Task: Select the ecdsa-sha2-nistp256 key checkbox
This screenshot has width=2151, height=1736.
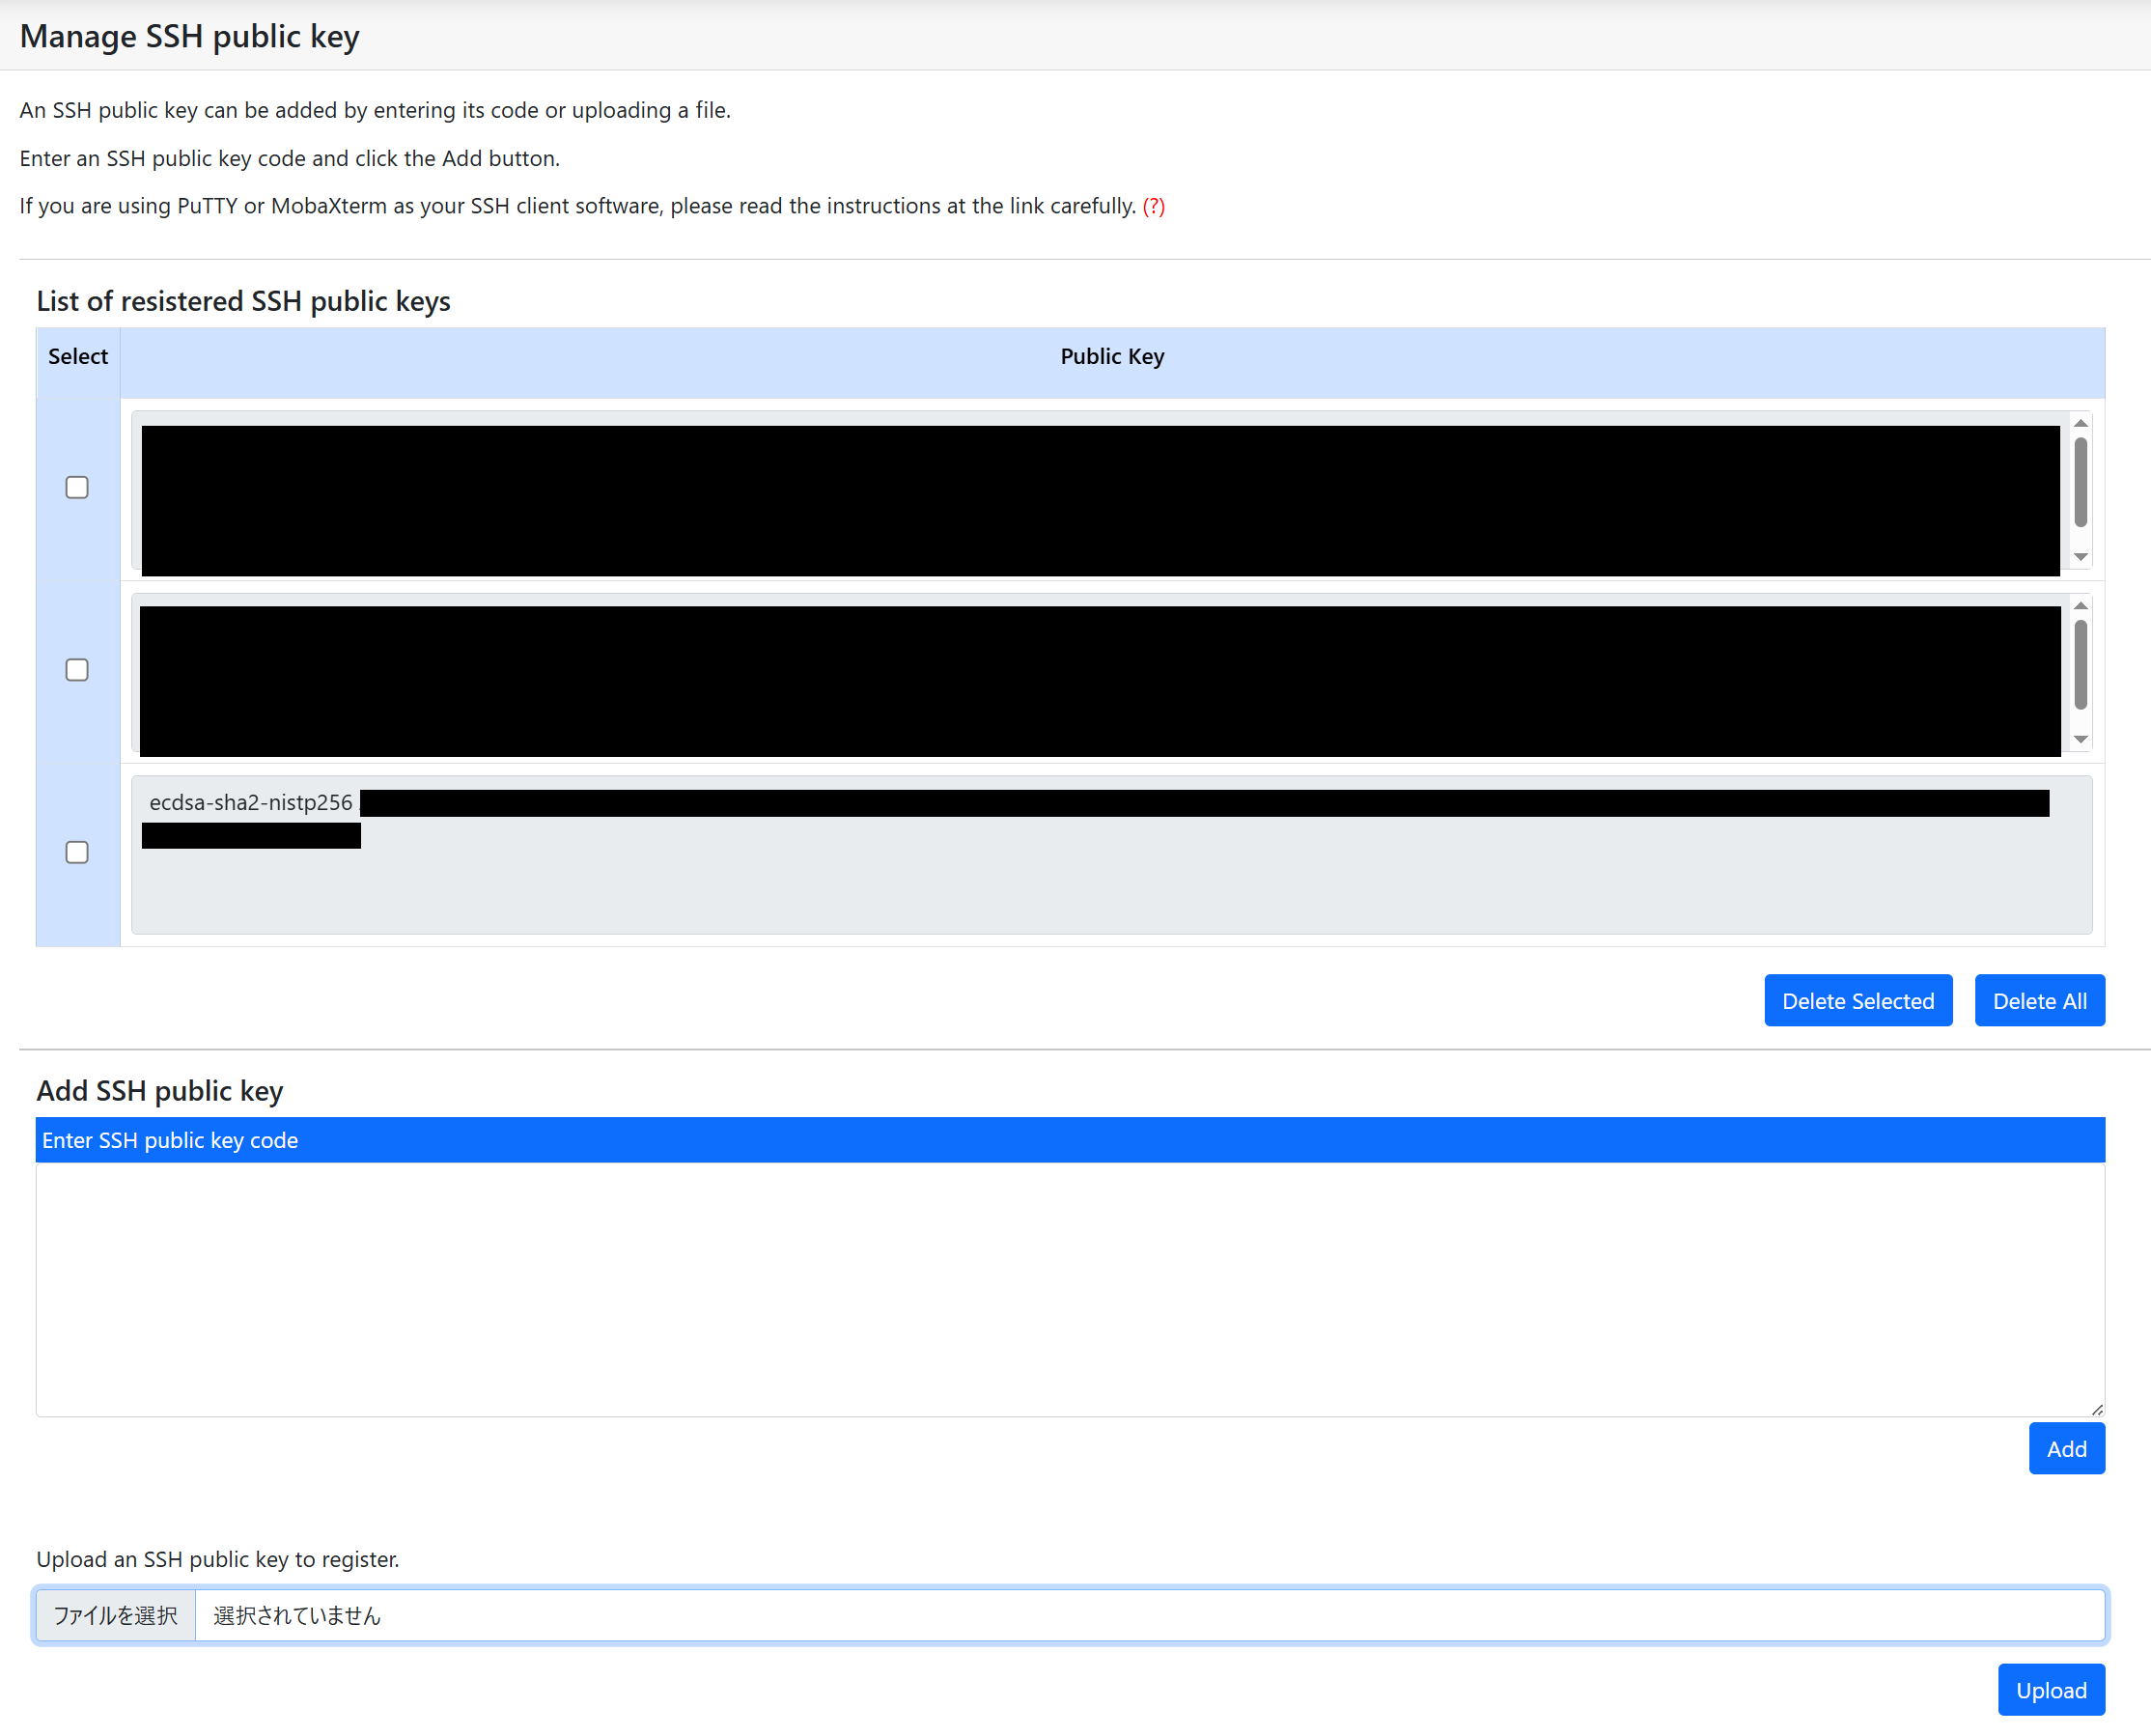Action: tap(77, 852)
